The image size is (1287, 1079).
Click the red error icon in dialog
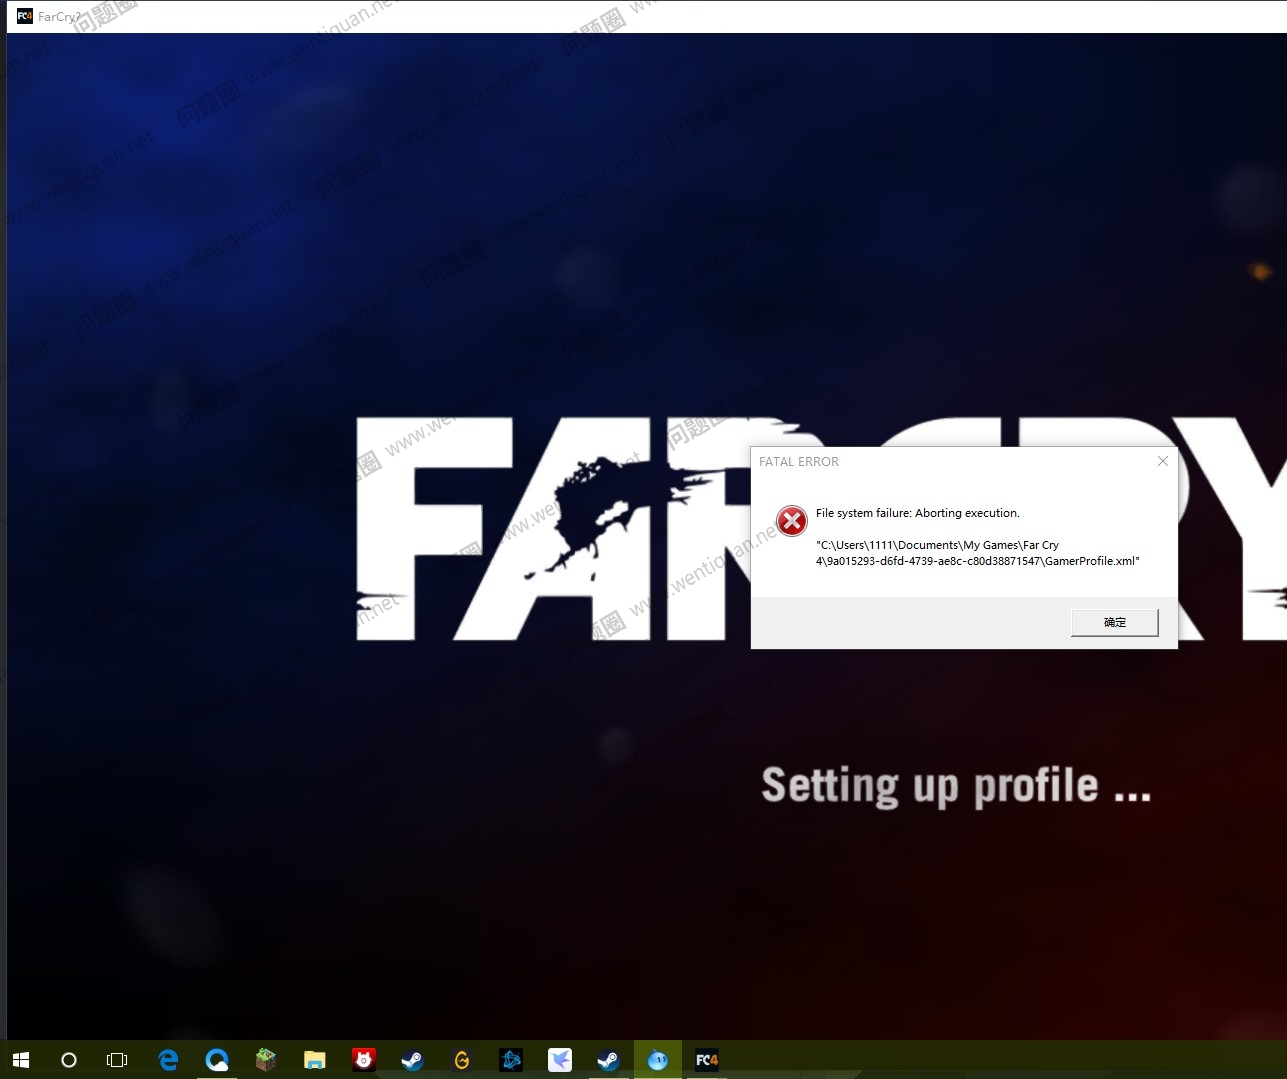pyautogui.click(x=791, y=521)
